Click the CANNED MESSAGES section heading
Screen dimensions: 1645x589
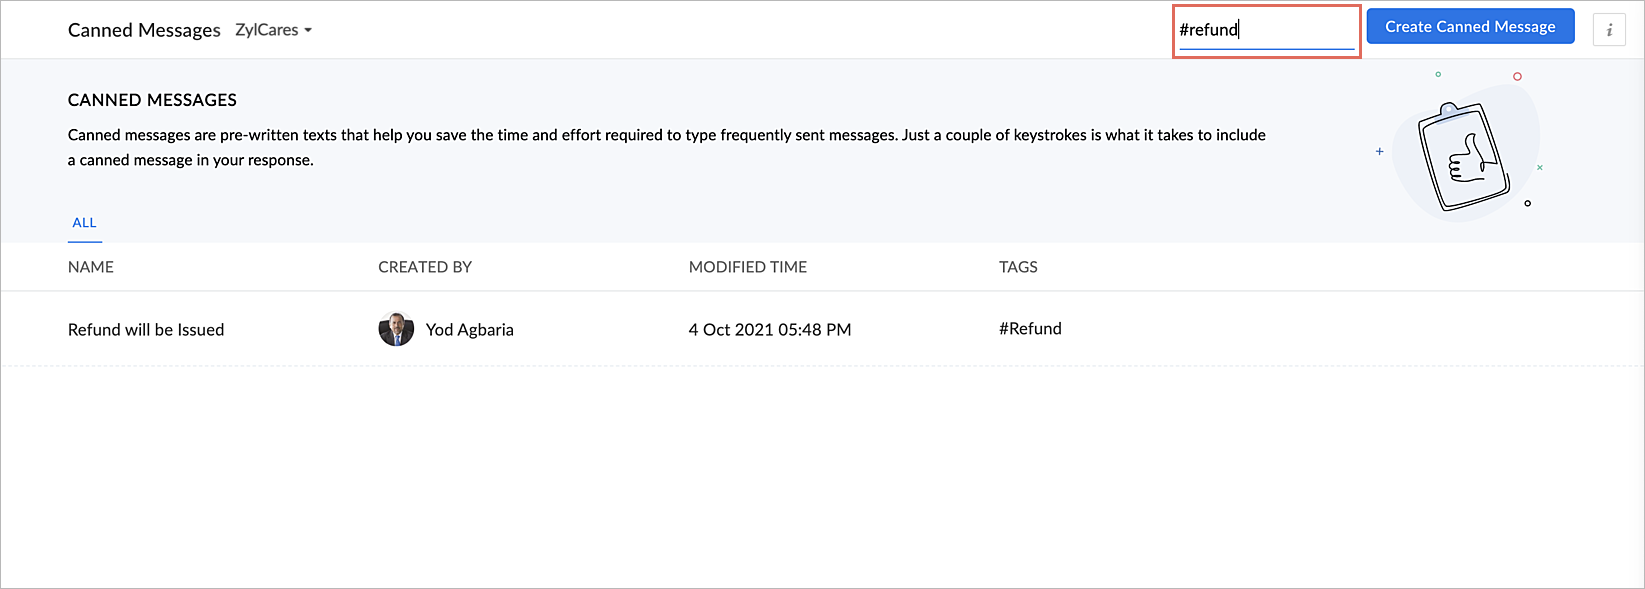click(152, 100)
